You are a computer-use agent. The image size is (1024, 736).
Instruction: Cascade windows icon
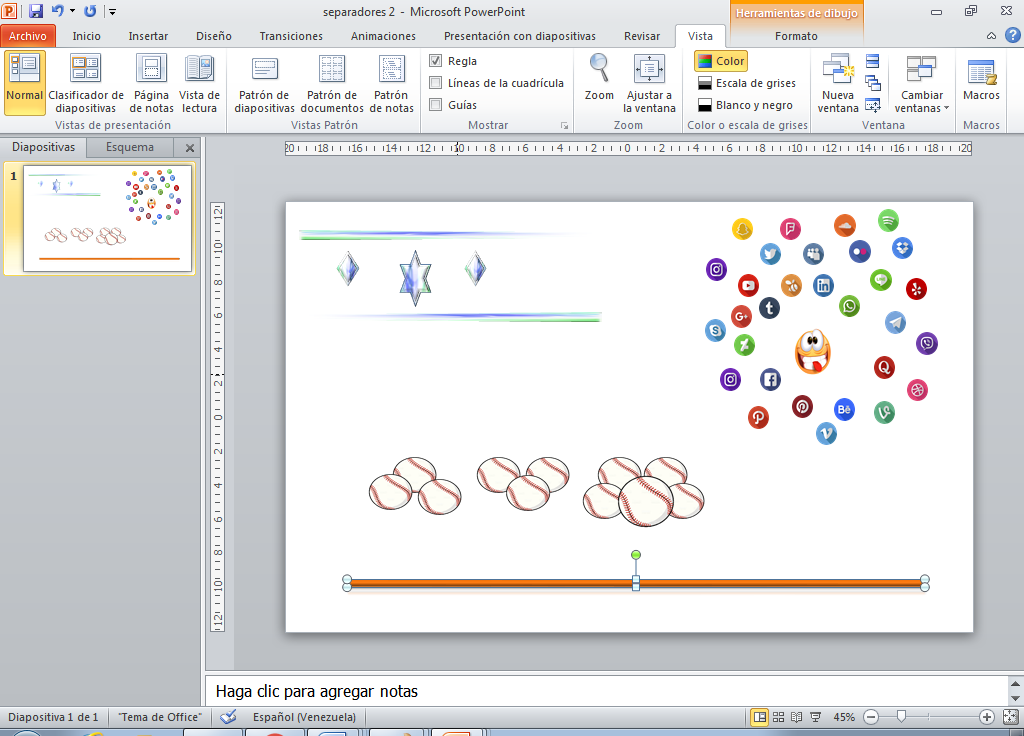pyautogui.click(x=872, y=83)
